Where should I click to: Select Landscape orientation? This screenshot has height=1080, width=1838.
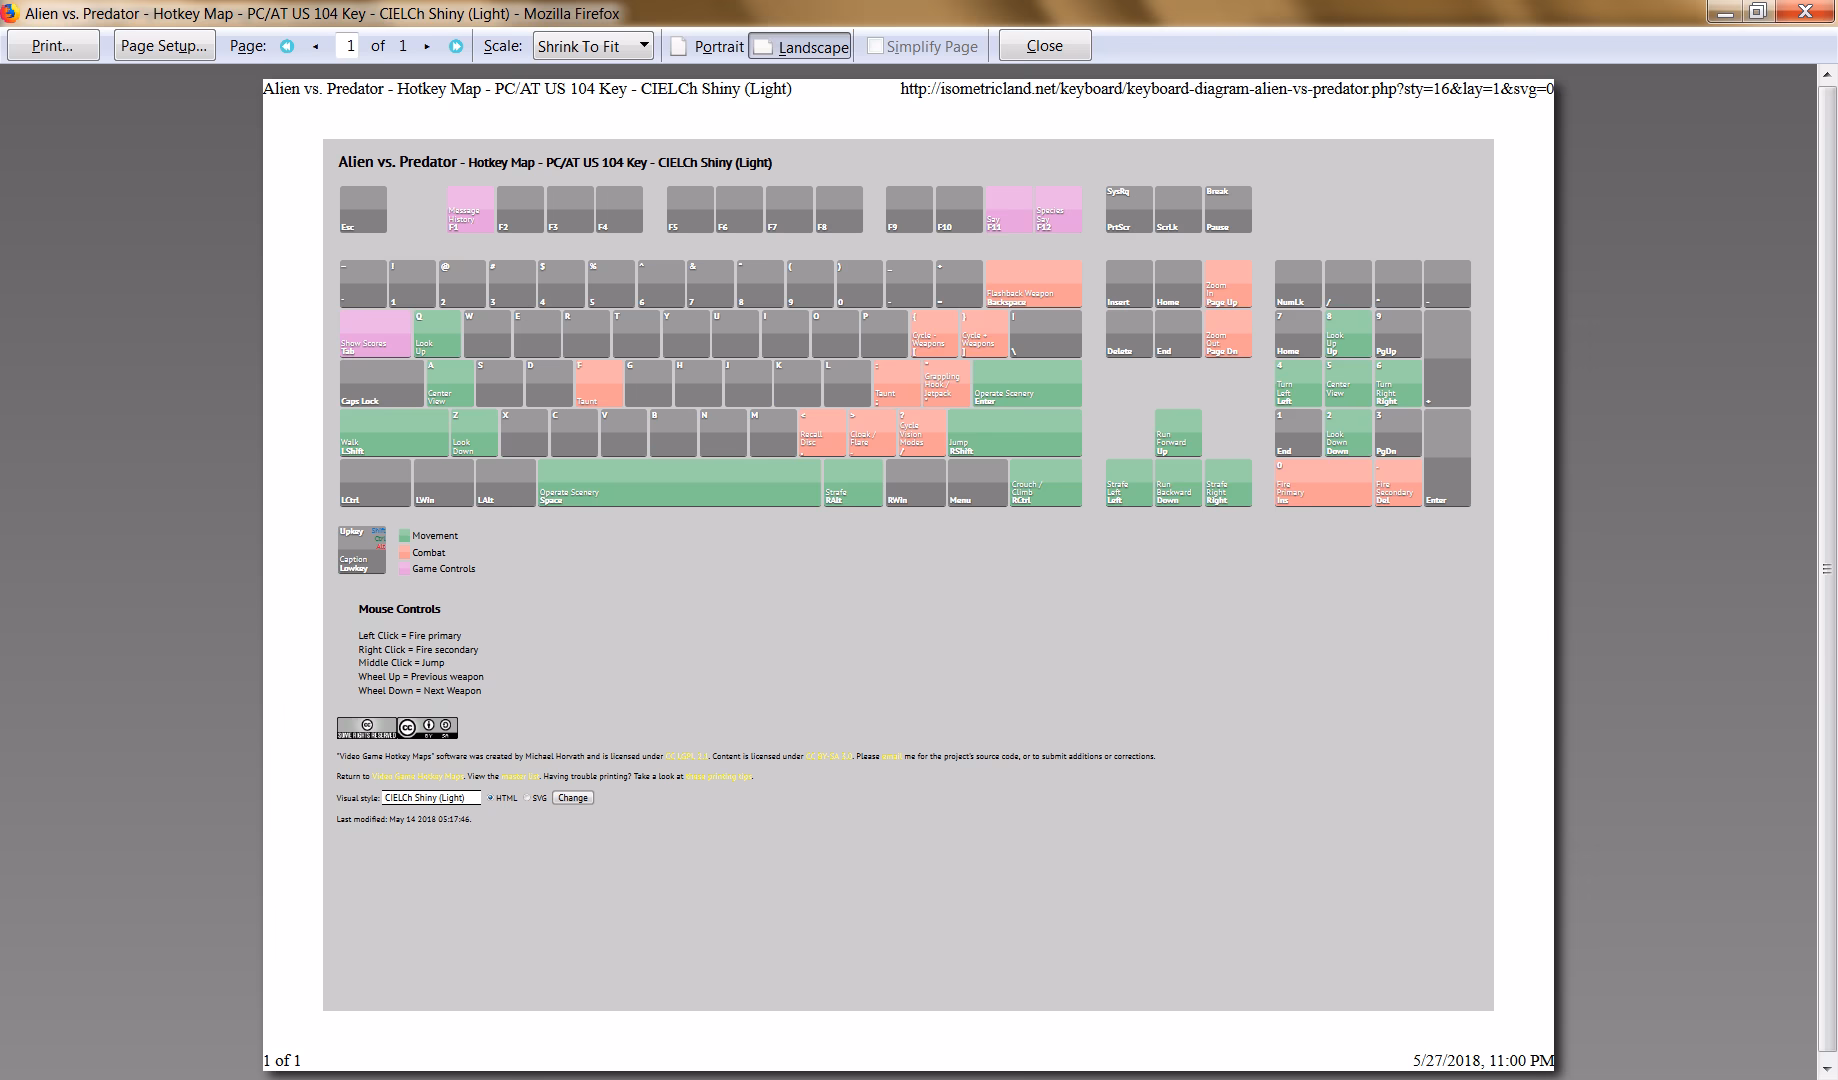coord(800,46)
